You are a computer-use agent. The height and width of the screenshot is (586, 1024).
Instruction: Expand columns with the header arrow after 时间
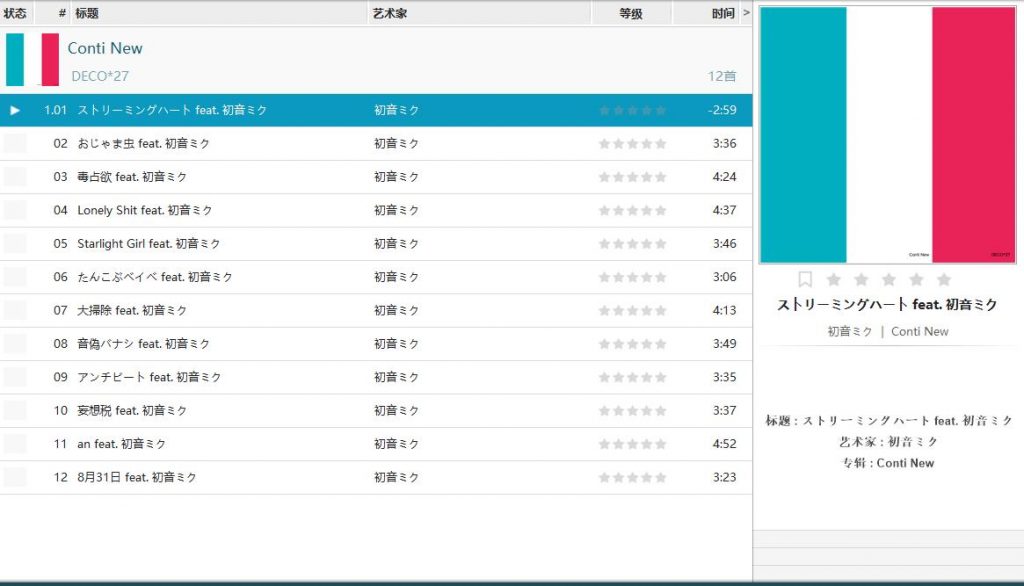pyautogui.click(x=746, y=12)
